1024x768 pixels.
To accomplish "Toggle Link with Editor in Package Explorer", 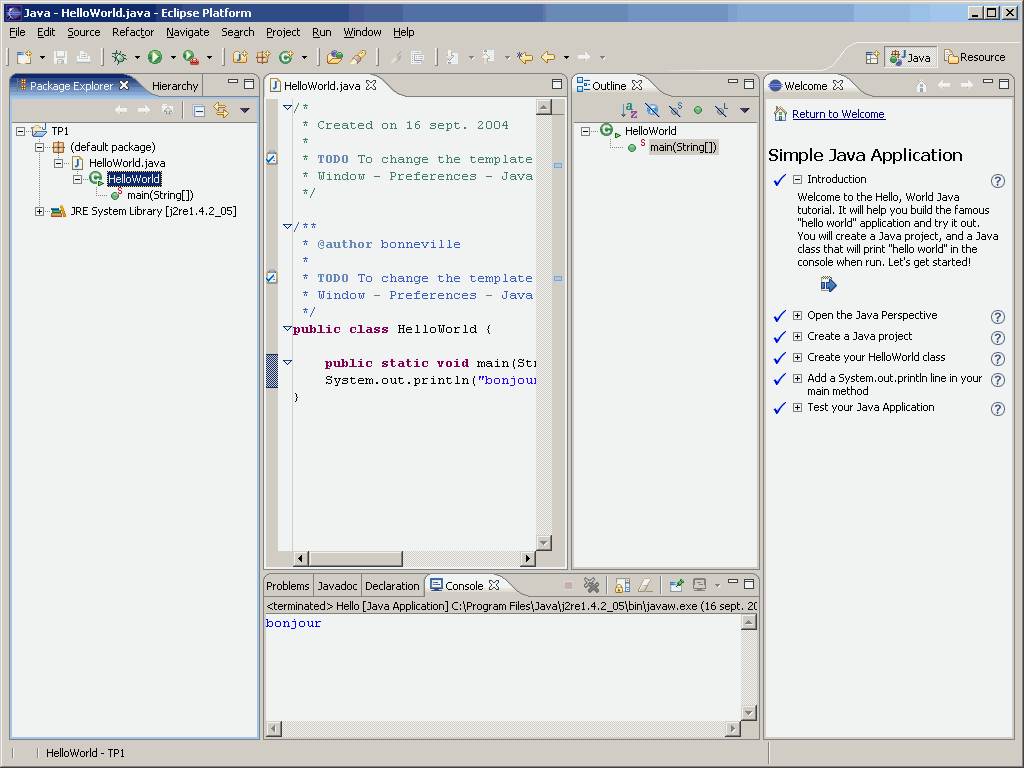I will pyautogui.click(x=221, y=110).
